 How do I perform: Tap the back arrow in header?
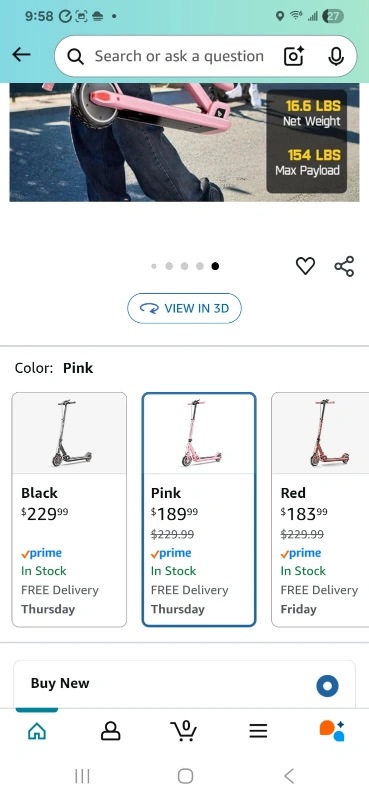pyautogui.click(x=21, y=55)
